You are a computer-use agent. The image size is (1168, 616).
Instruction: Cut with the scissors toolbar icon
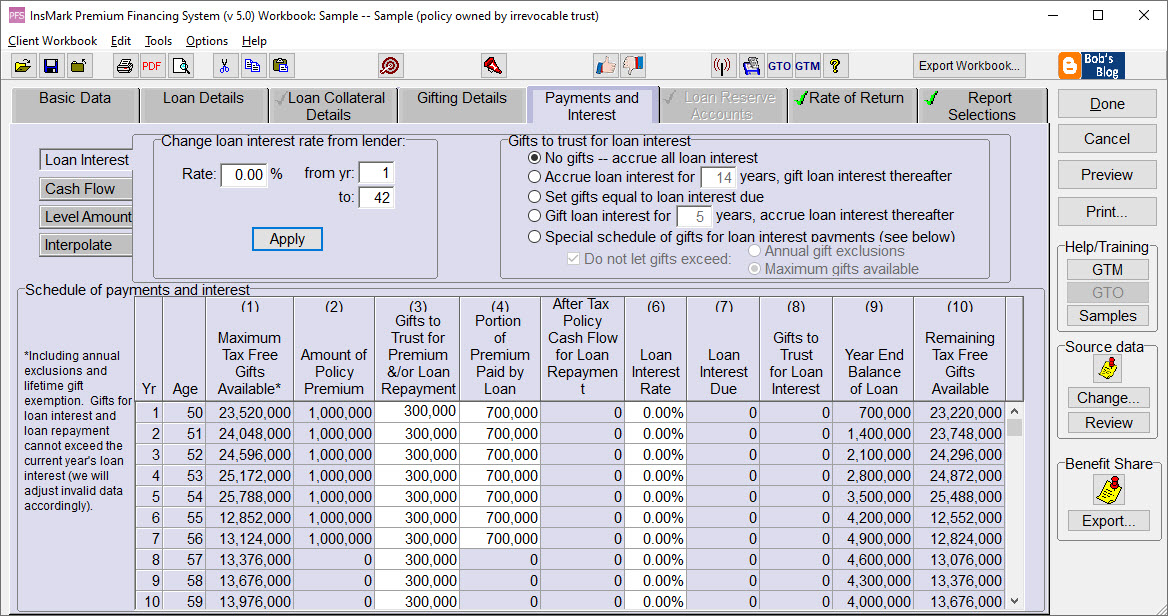[x=225, y=65]
